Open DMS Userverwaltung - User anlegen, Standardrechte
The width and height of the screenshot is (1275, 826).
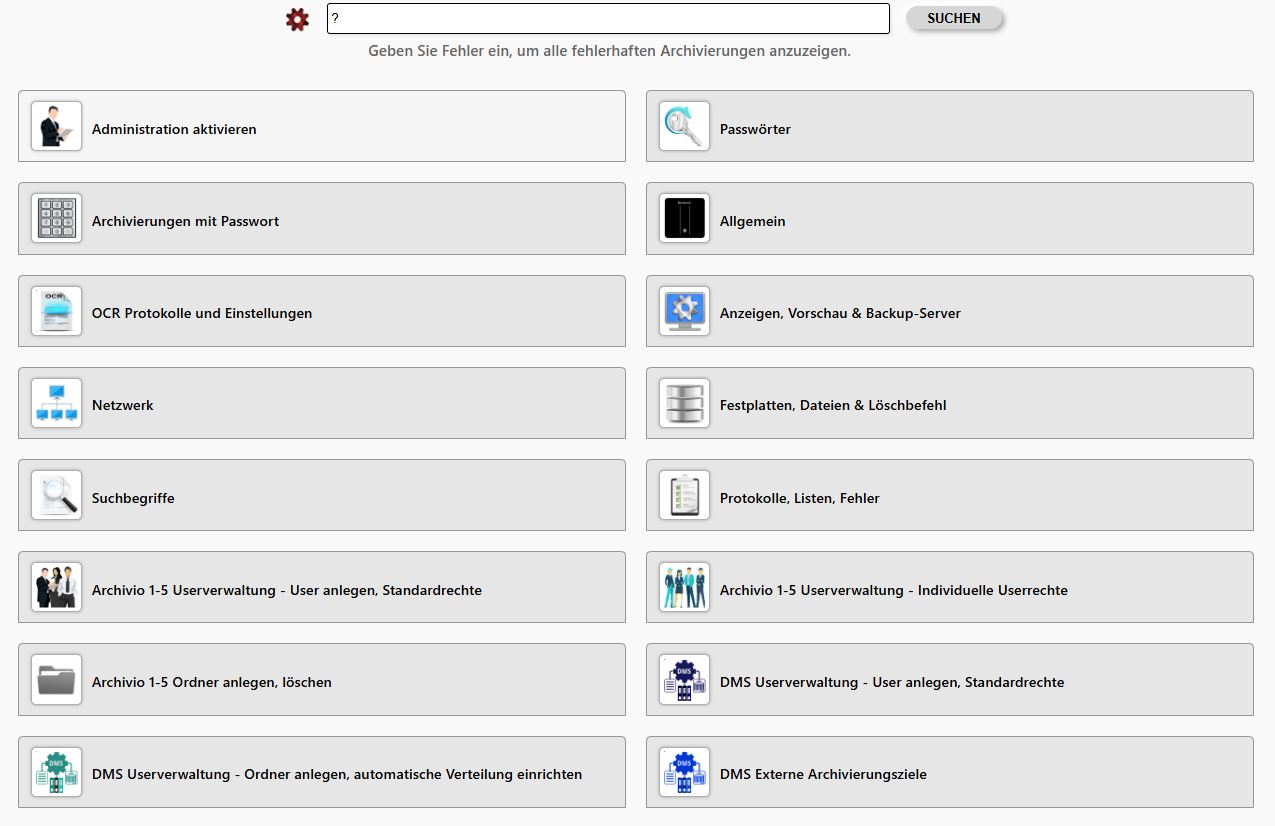891,682
